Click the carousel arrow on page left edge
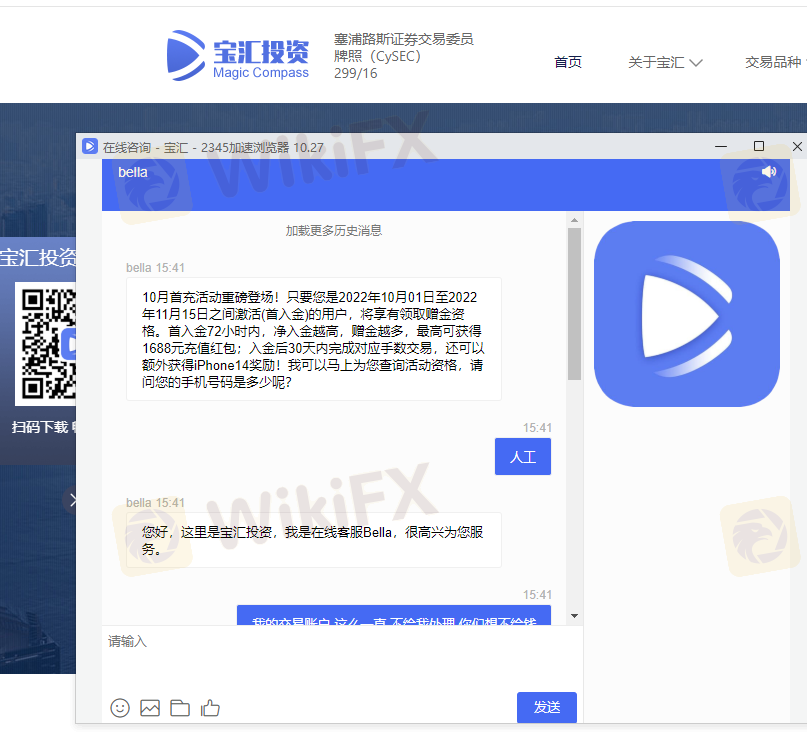The height and width of the screenshot is (751, 807). (x=70, y=500)
